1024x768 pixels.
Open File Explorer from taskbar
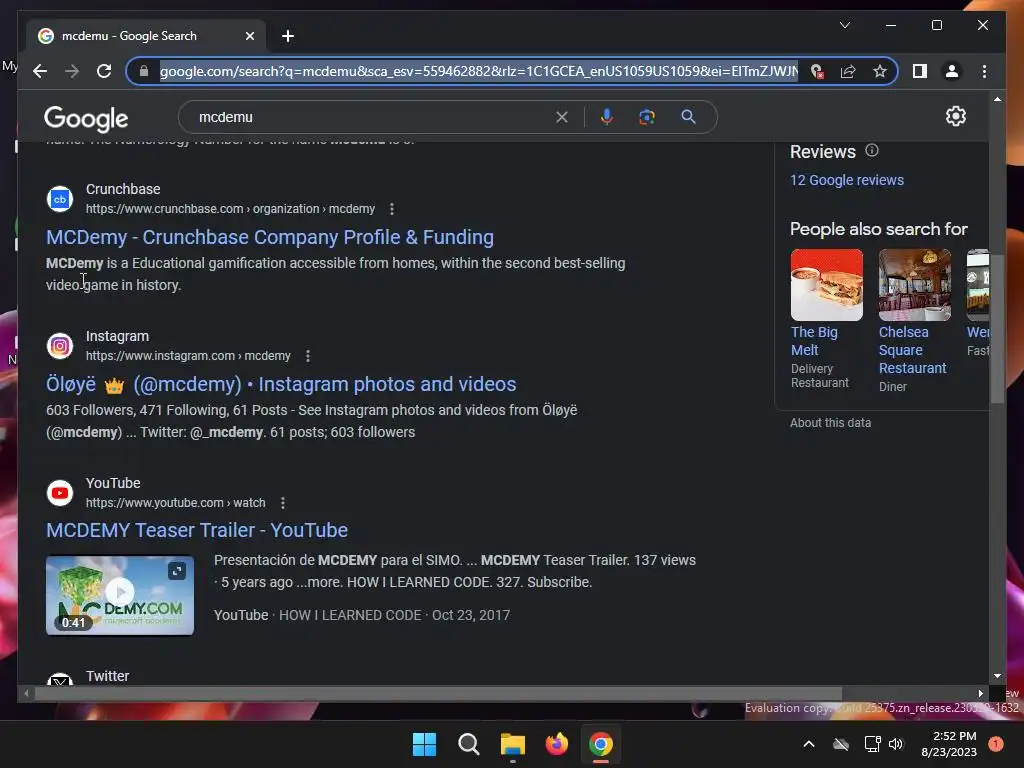pyautogui.click(x=513, y=744)
